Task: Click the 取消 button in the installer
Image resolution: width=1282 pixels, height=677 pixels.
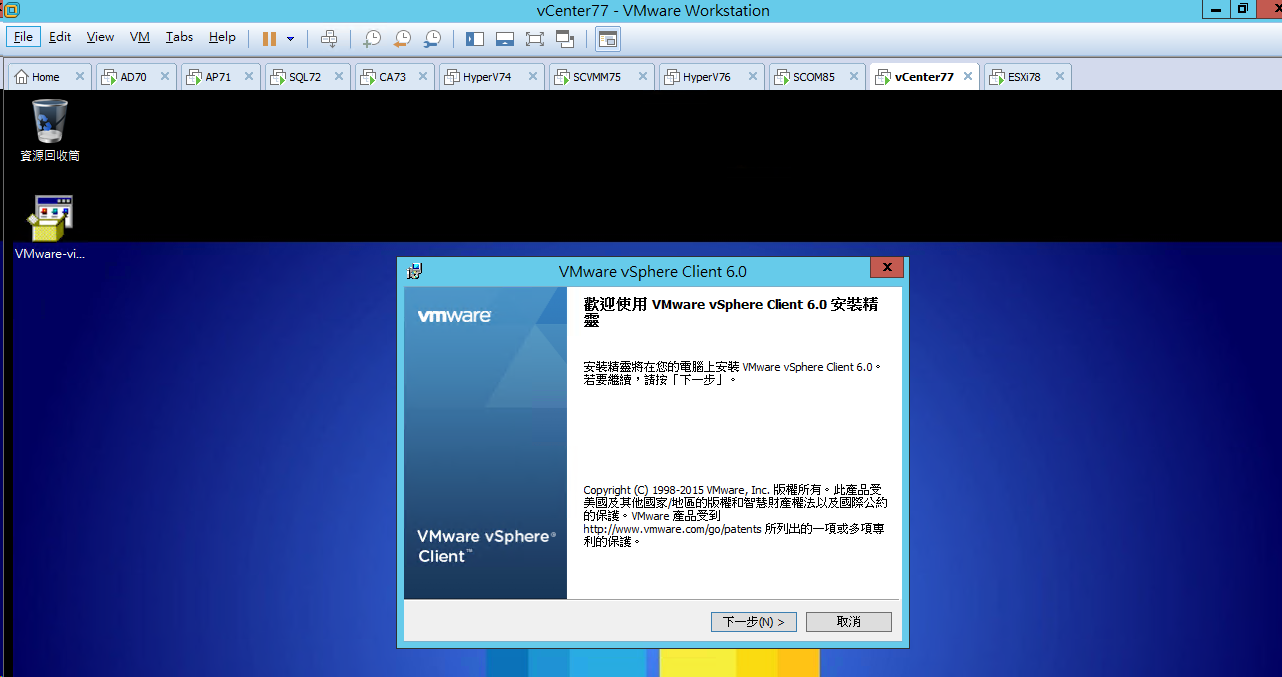Action: (848, 622)
